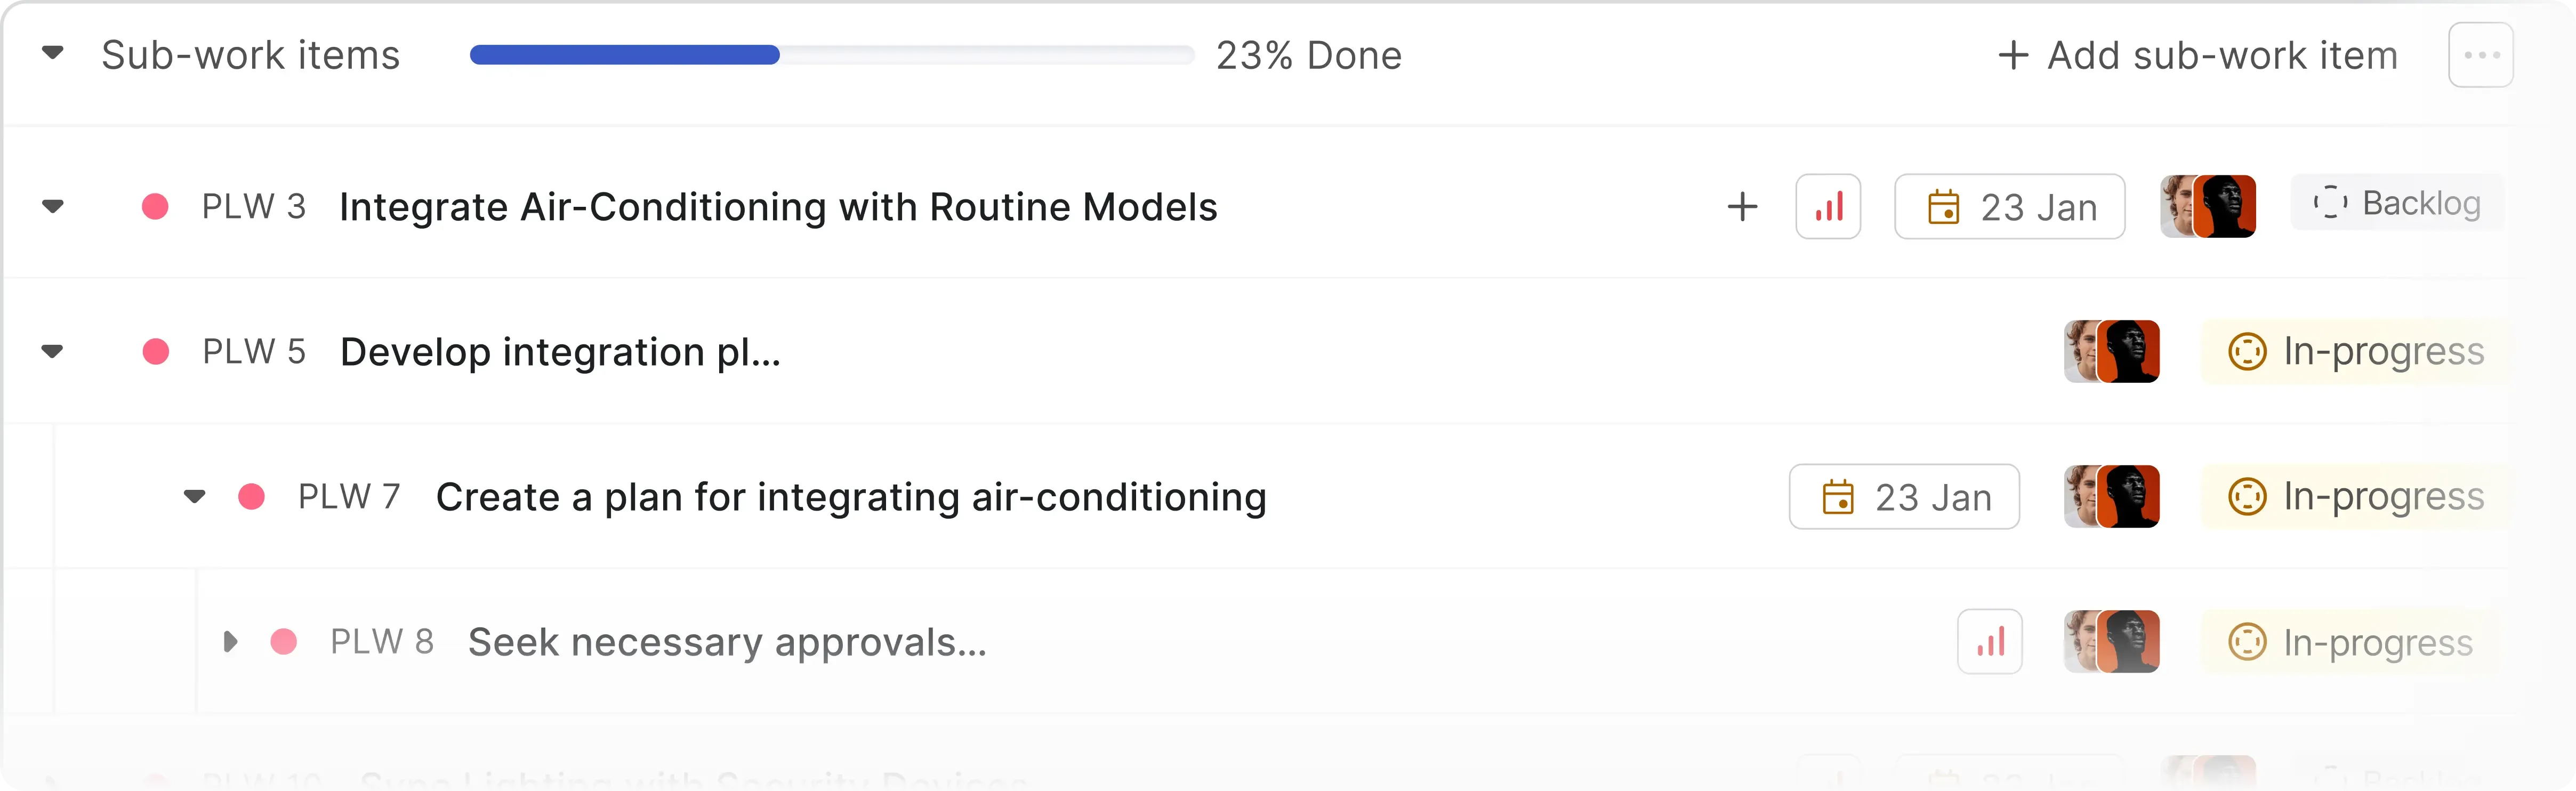Collapse the PLW 3 sub-item tree
The width and height of the screenshot is (2576, 791).
pos(53,207)
